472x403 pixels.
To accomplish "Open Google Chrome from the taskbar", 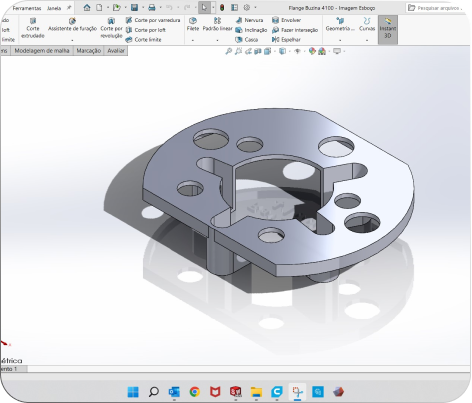I will click(195, 392).
